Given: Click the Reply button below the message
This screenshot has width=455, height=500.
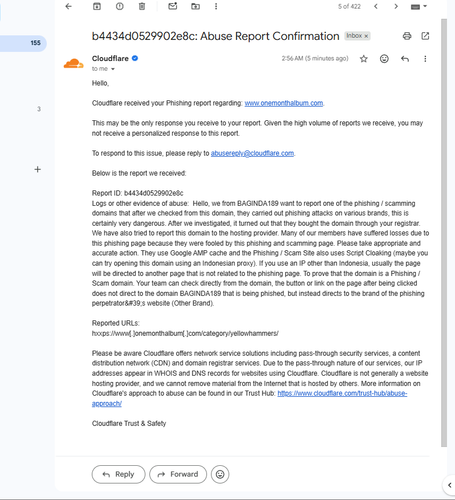Looking at the screenshot, I should (x=118, y=474).
